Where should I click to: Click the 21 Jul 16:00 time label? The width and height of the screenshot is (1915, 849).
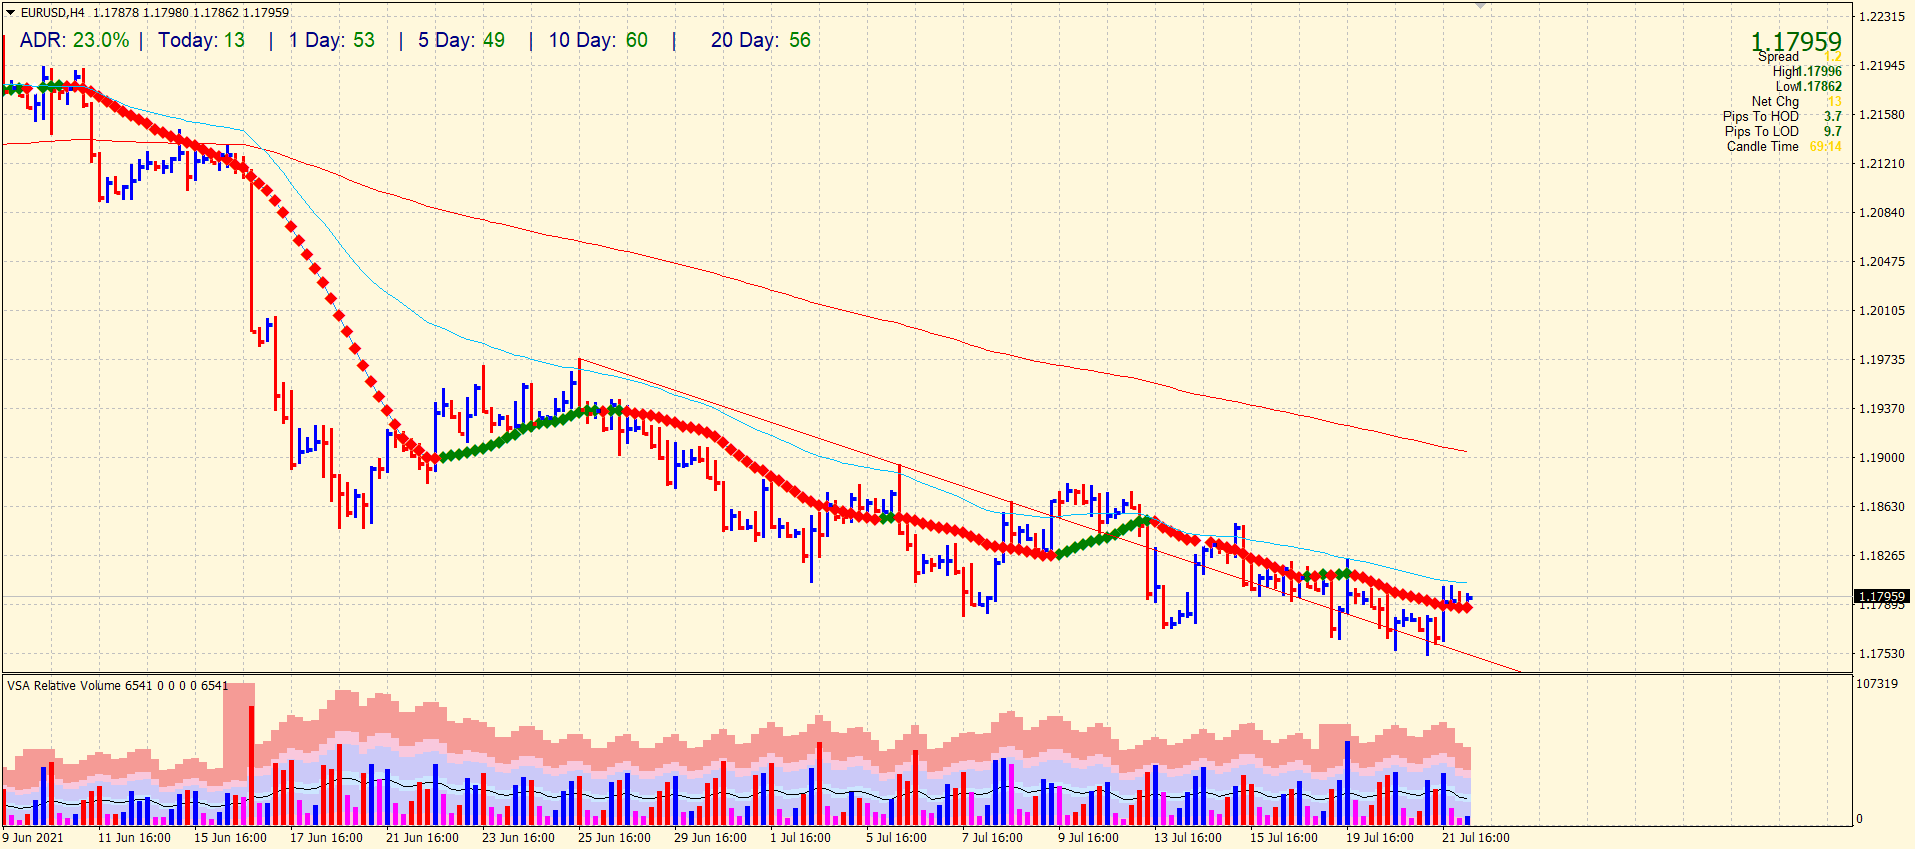(x=1476, y=838)
